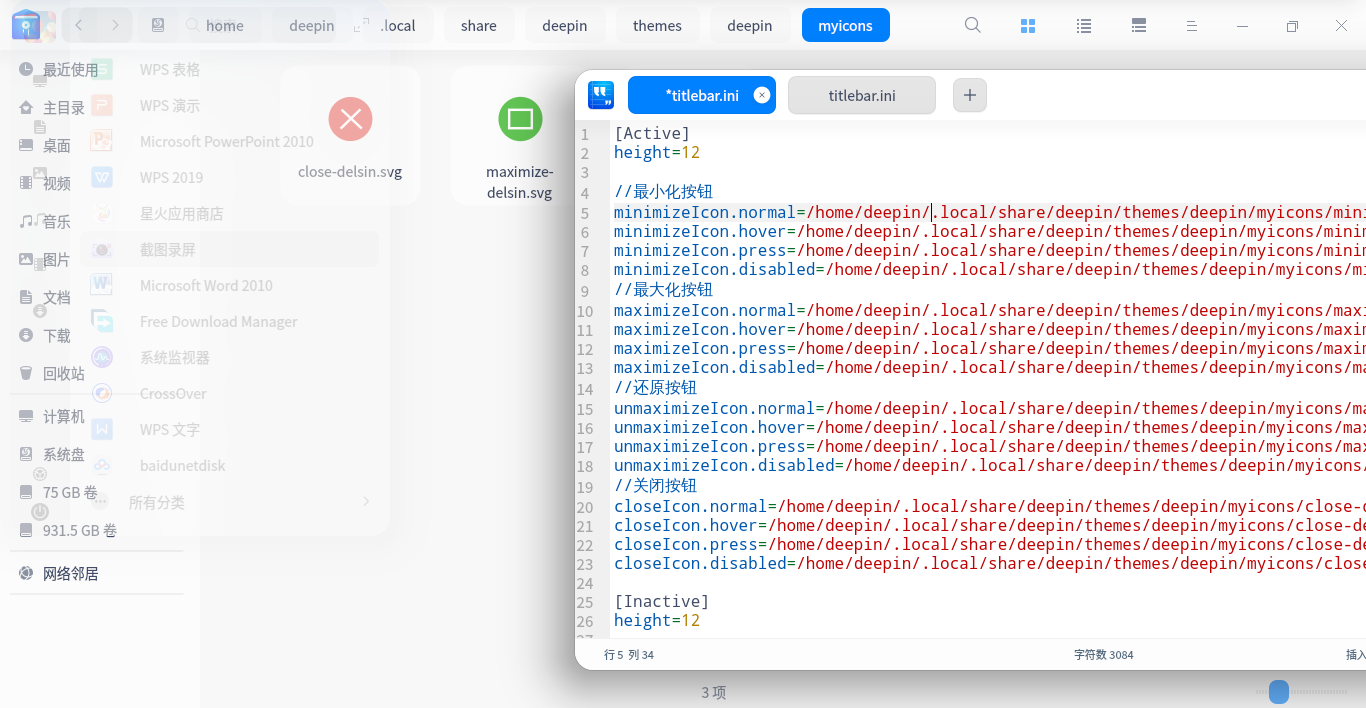The image size is (1366, 708).
Task: Click the text editor app logo icon
Action: pos(601,95)
